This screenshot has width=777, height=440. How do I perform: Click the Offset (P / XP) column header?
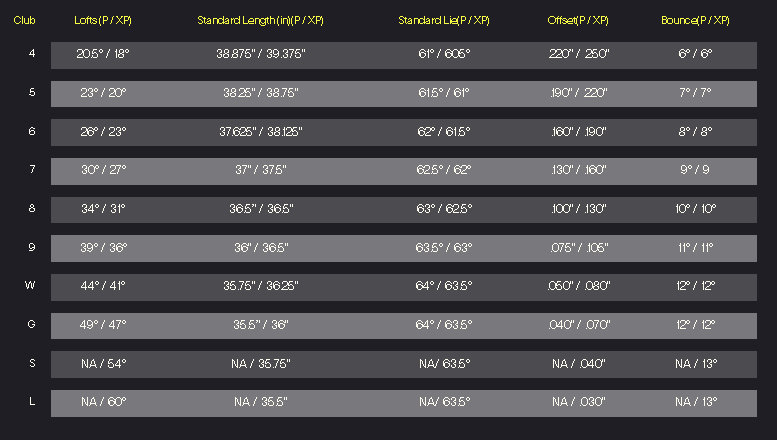(578, 20)
